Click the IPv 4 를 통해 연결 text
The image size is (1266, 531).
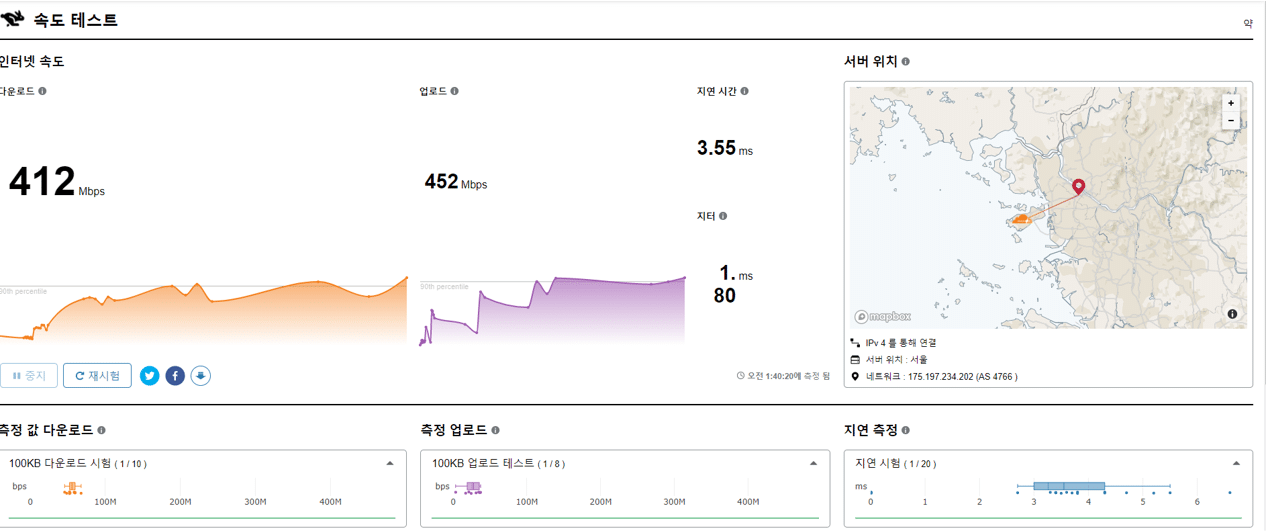[x=900, y=343]
